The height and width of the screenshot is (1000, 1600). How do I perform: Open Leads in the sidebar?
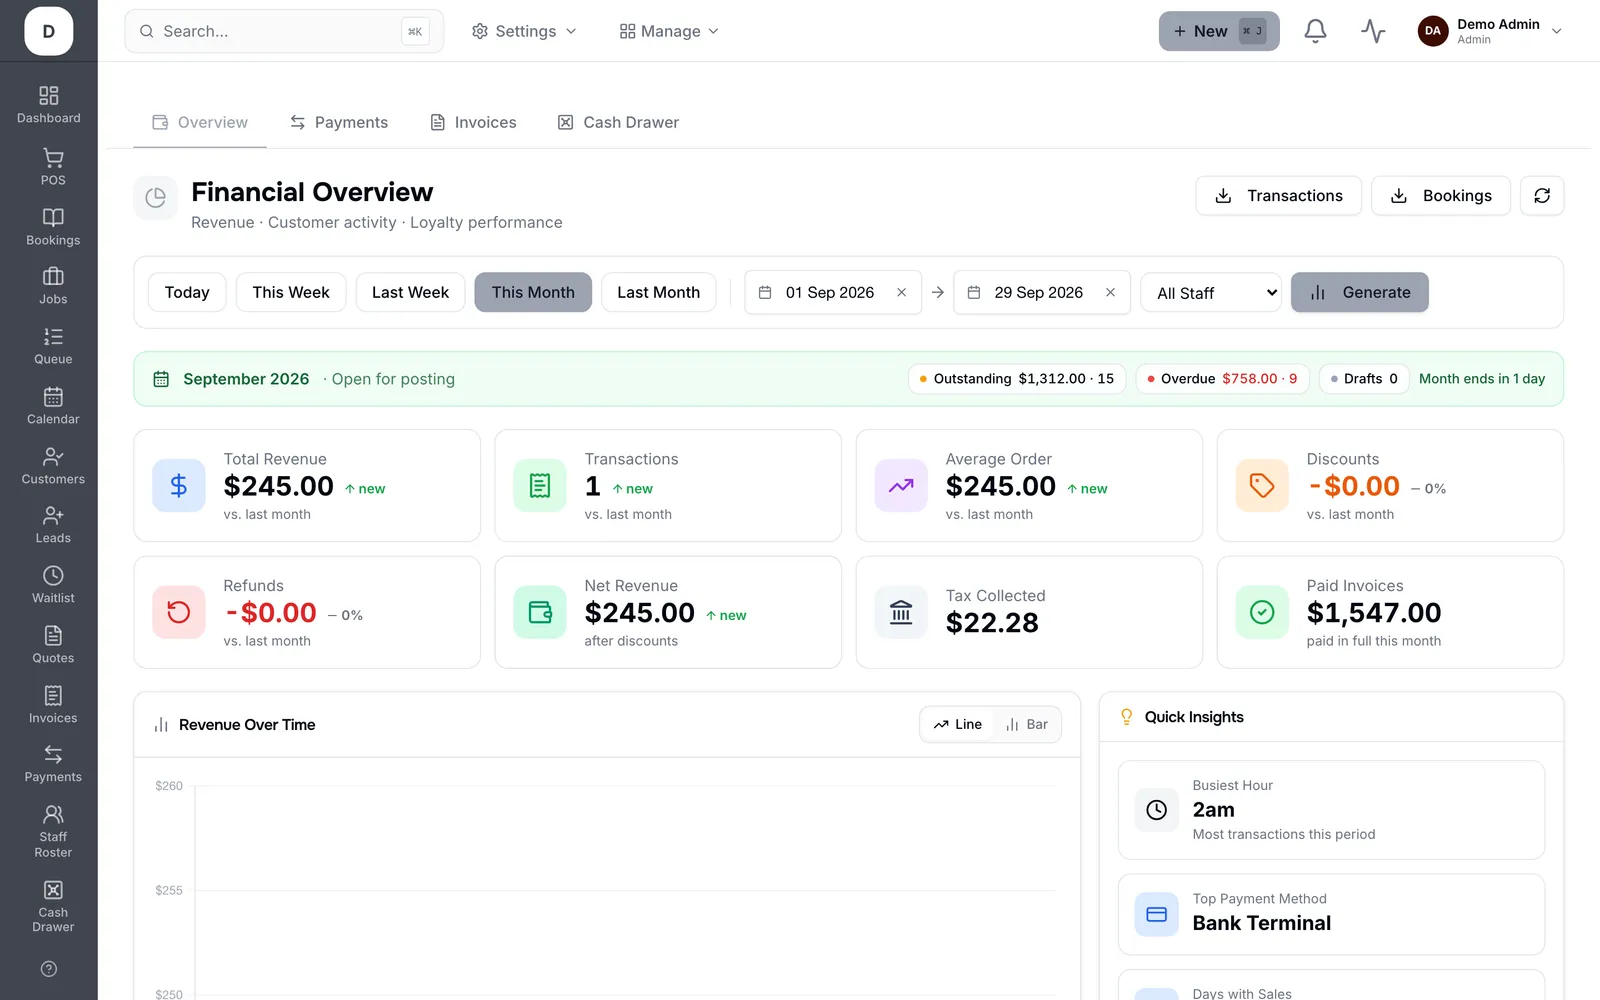(53, 525)
